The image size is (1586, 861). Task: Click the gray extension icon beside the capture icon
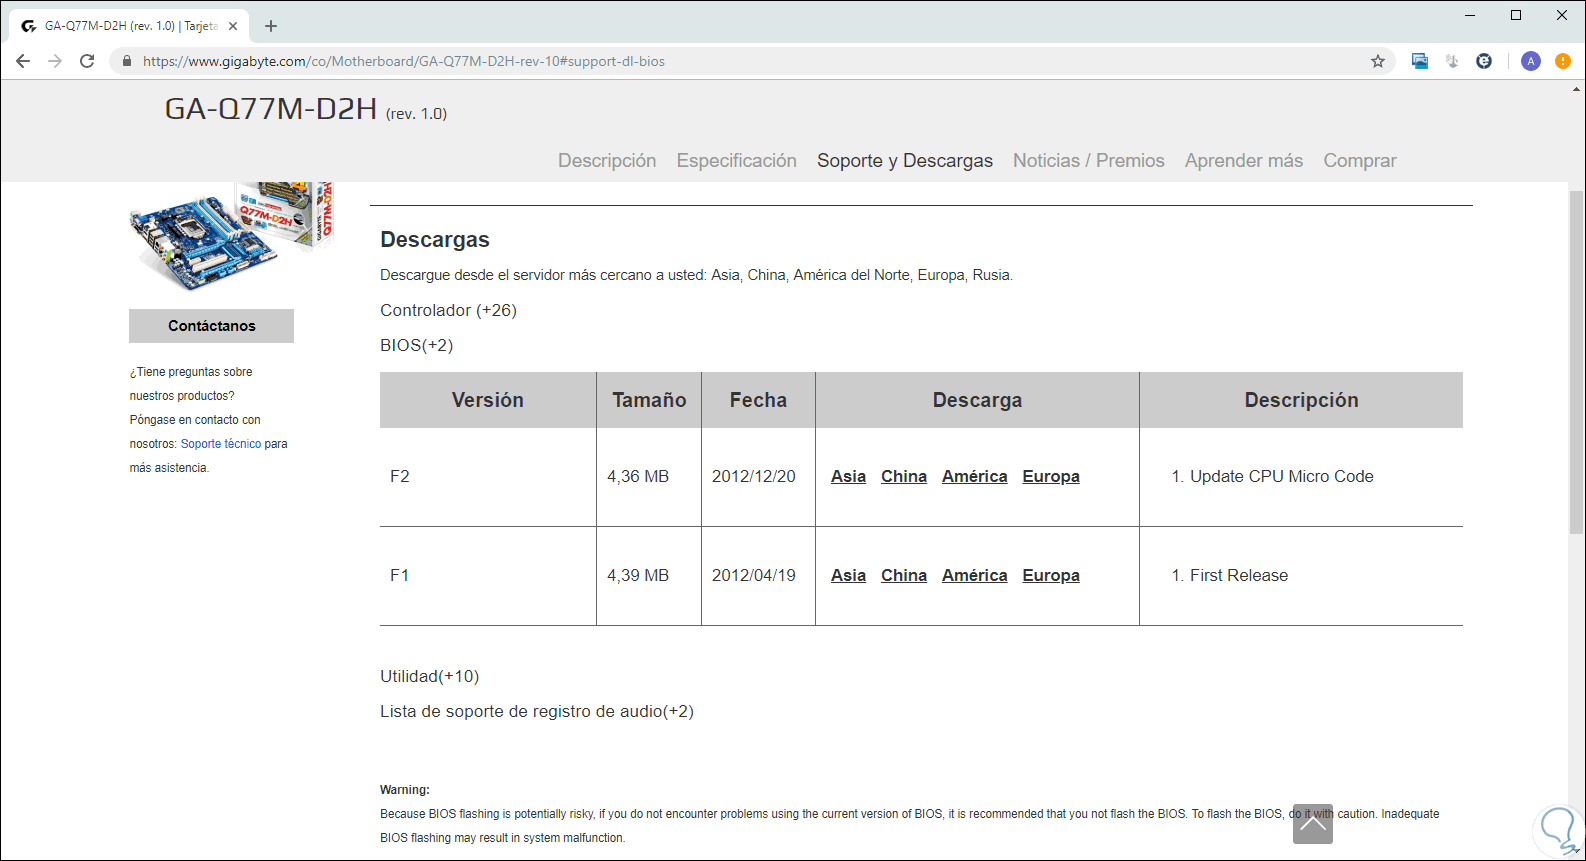point(1452,61)
